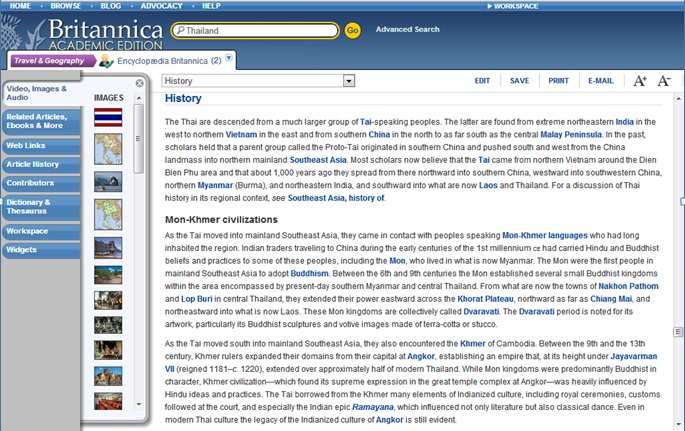Expand the Encyclopaedia Britannica tab dropdown arrow
This screenshot has height=431, width=685.
coord(229,58)
